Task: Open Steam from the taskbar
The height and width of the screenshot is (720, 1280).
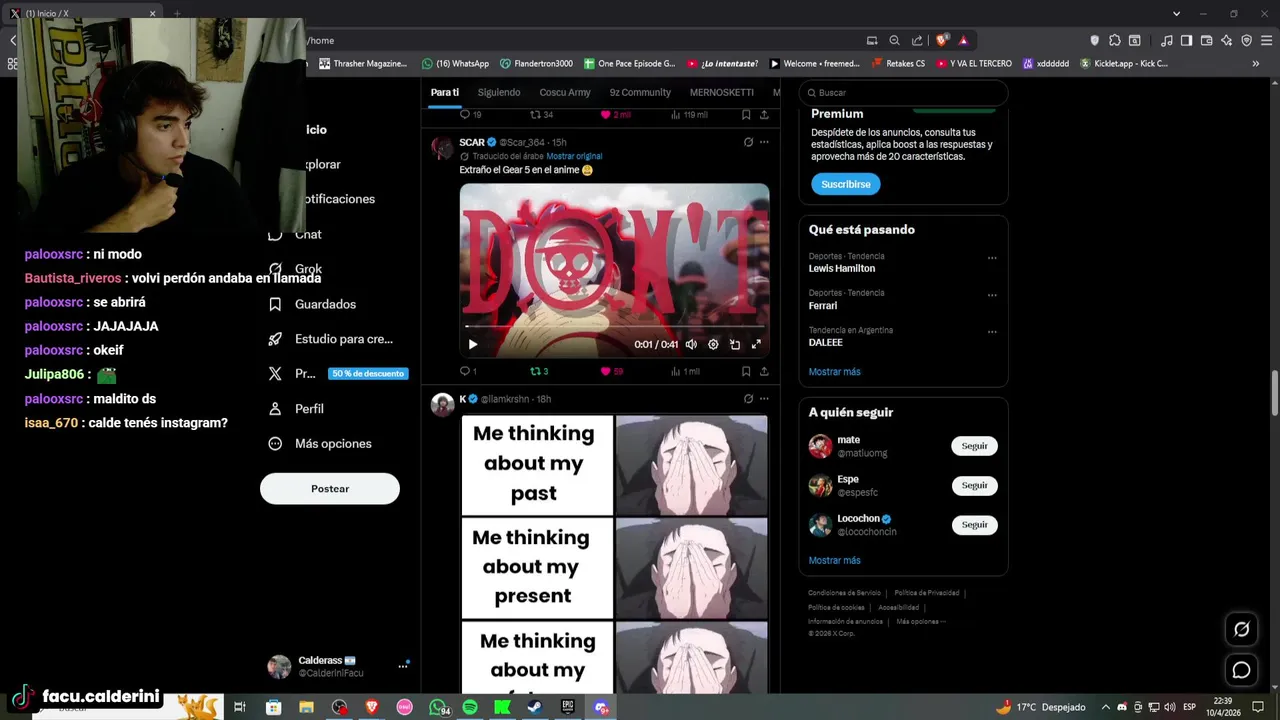Action: 535,707
